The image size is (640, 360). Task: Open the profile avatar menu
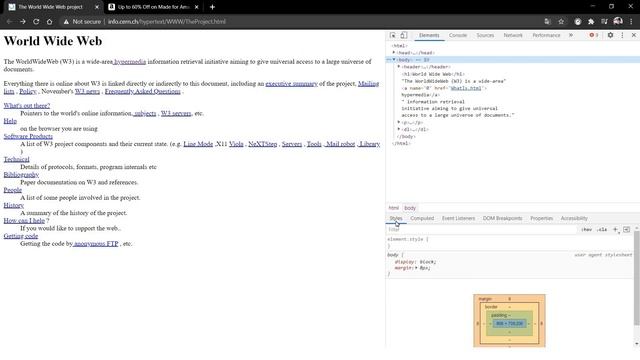coord(618,21)
